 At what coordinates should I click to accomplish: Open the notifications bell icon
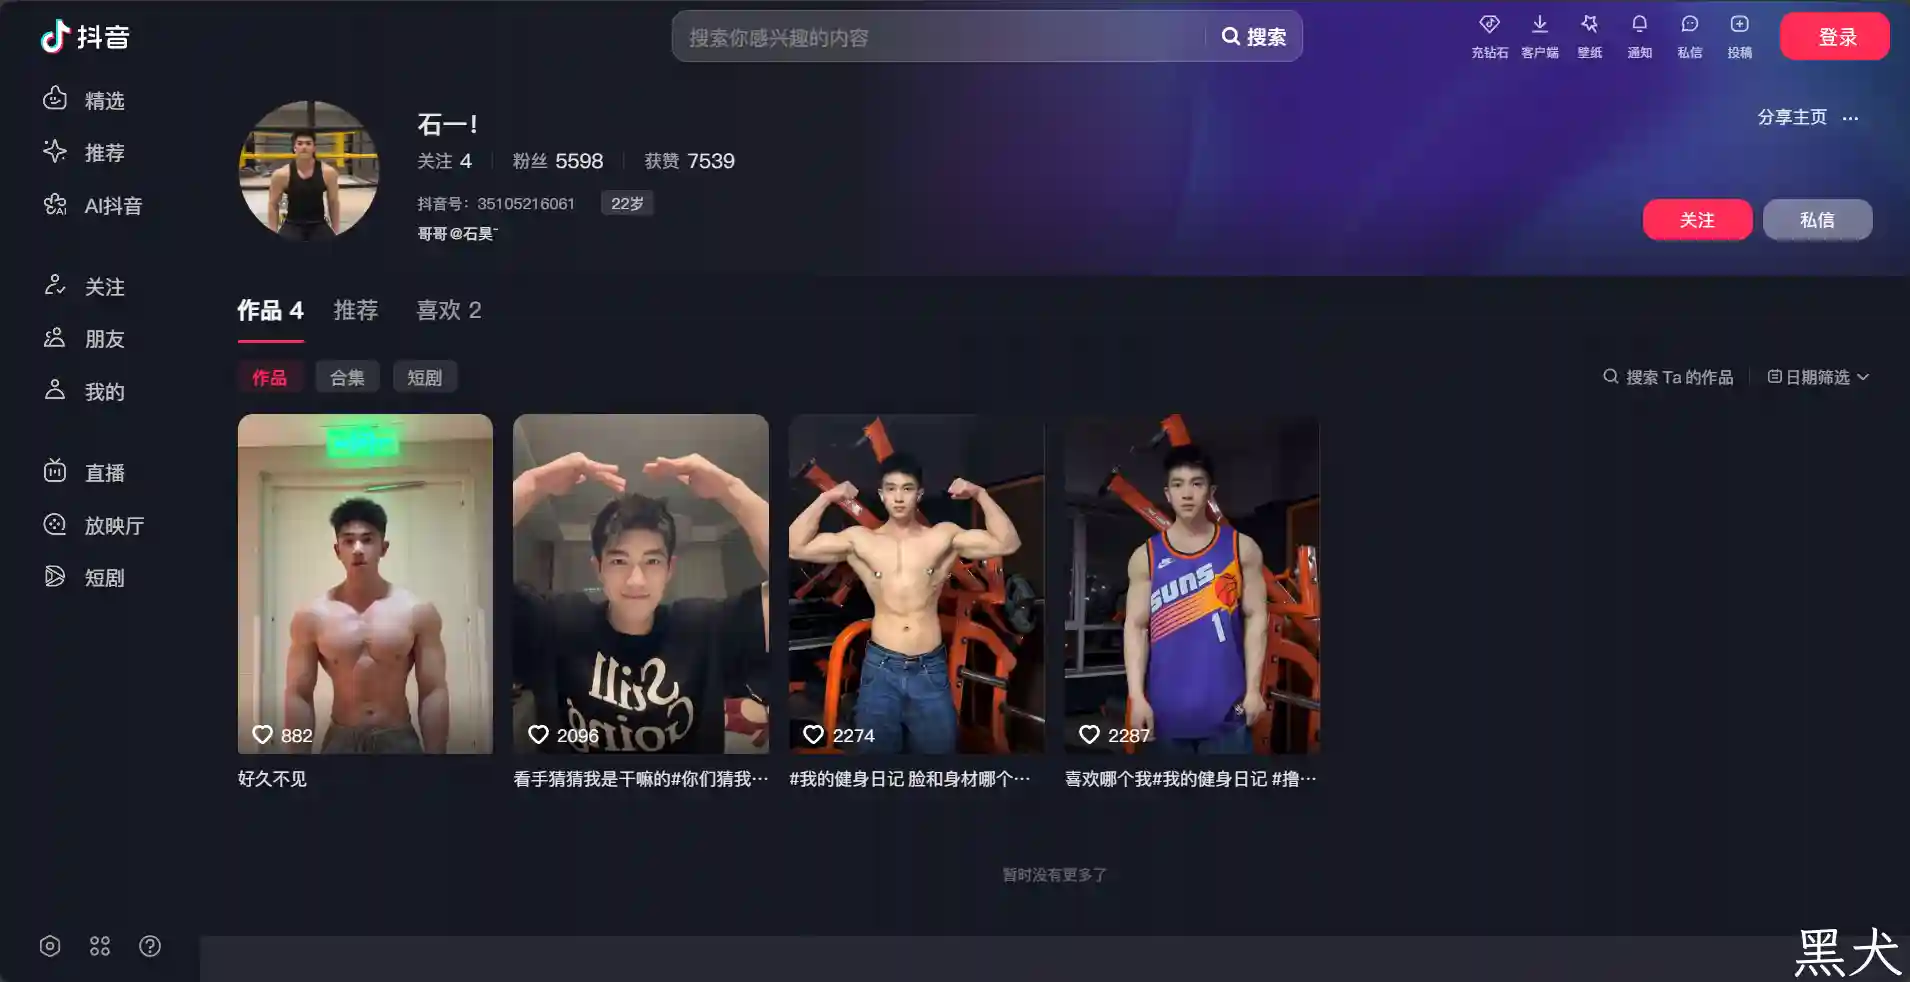tap(1639, 26)
